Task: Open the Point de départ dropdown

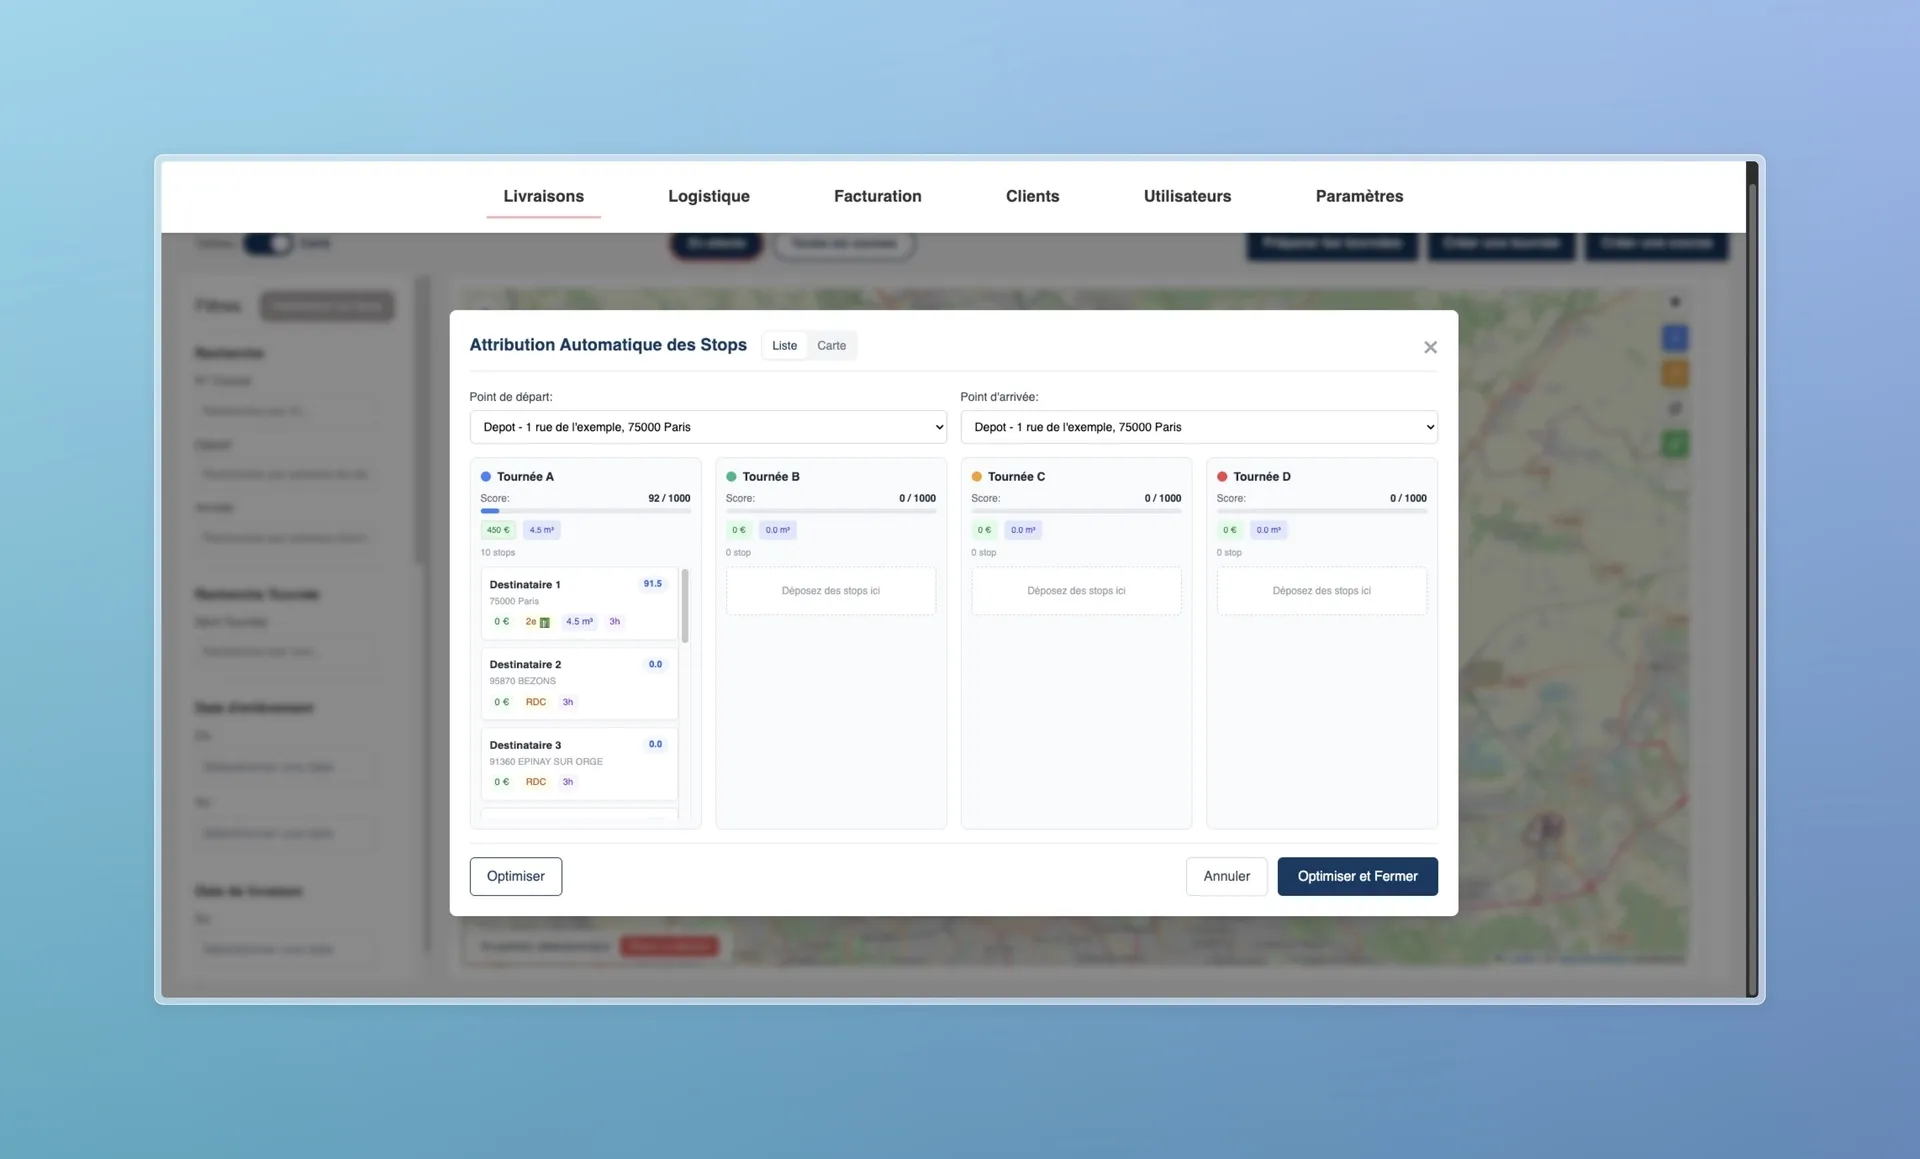Action: point(707,427)
